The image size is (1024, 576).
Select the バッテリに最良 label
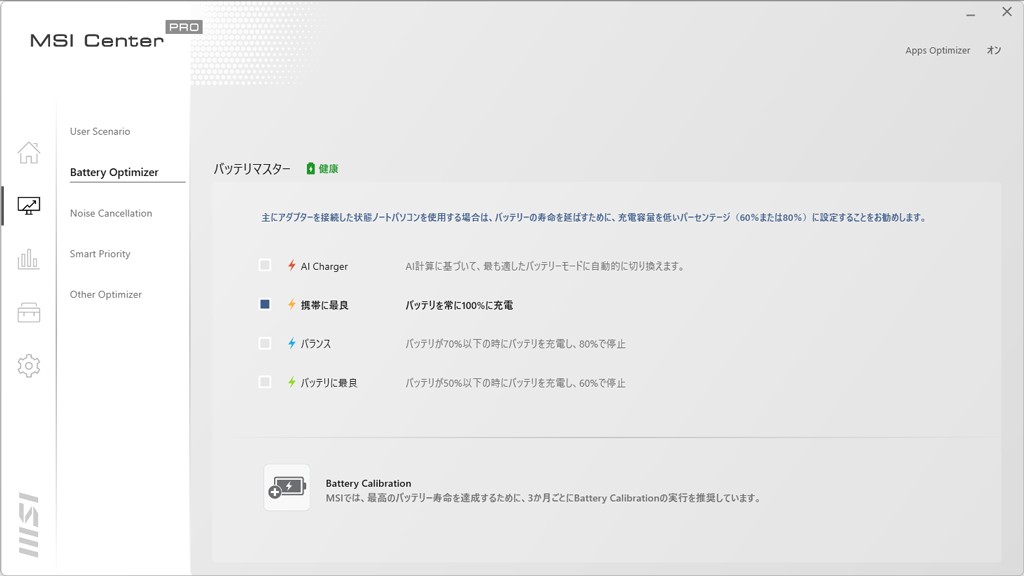pyautogui.click(x=328, y=383)
